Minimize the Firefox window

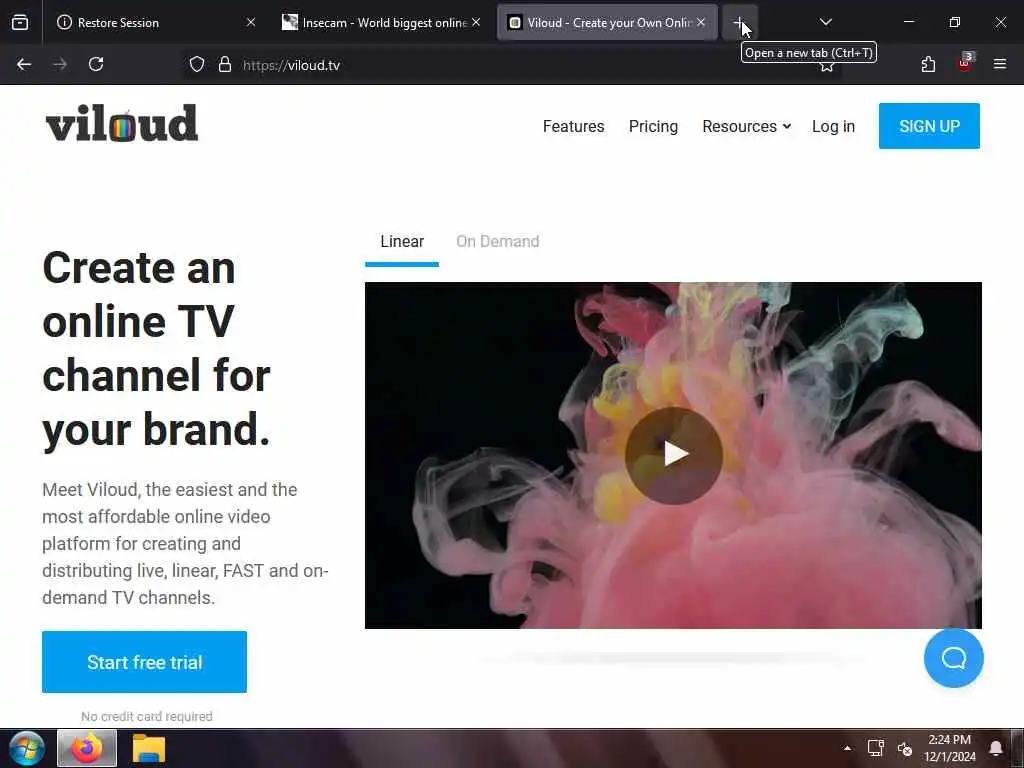click(908, 22)
